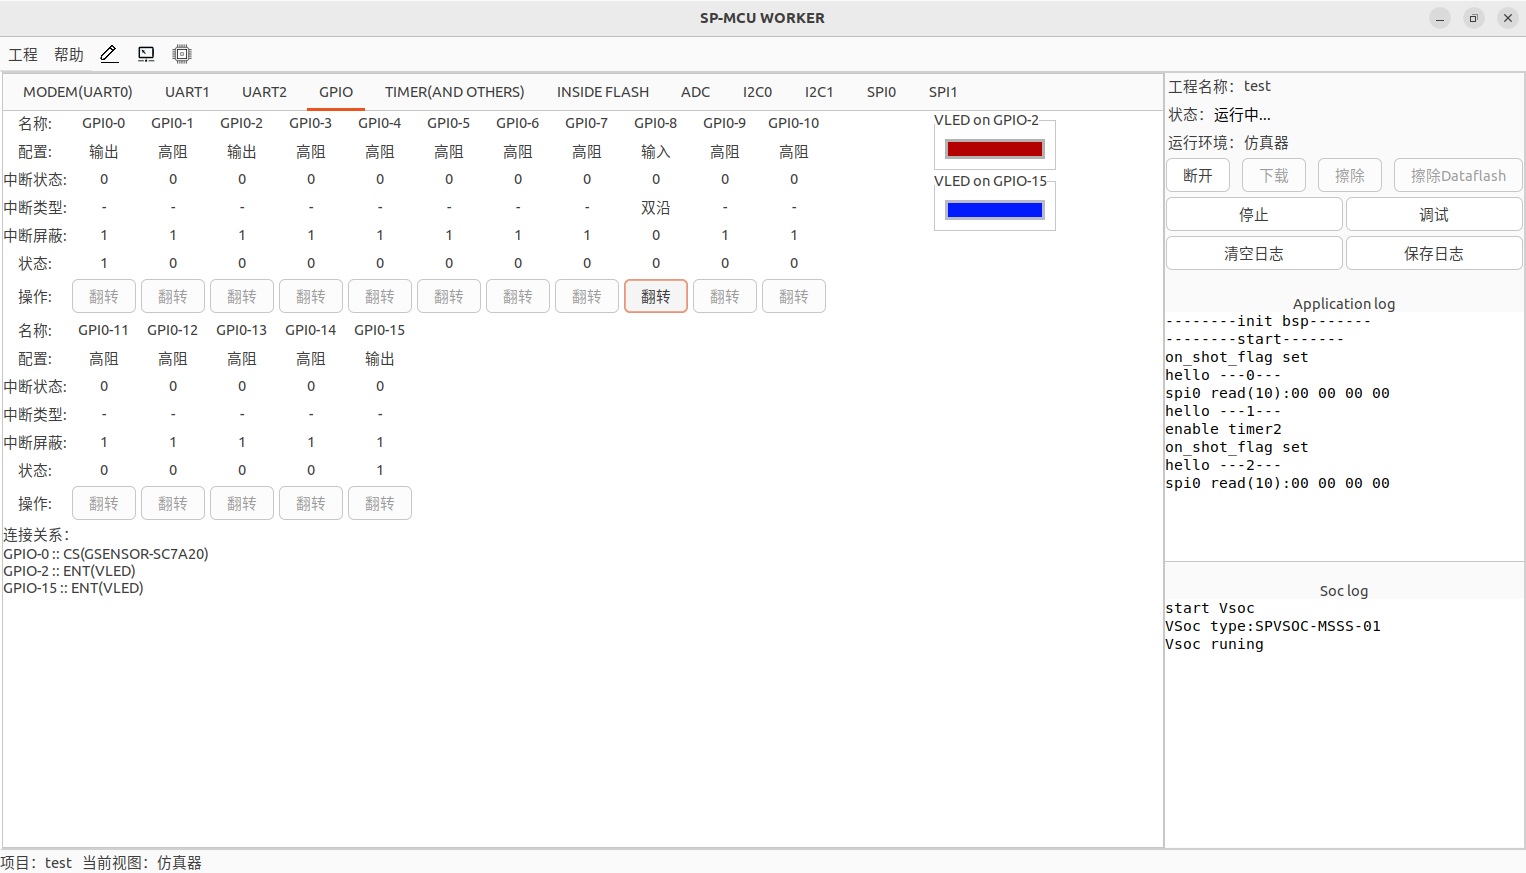Minimize the SP-MCU WORKER window

pos(1439,18)
